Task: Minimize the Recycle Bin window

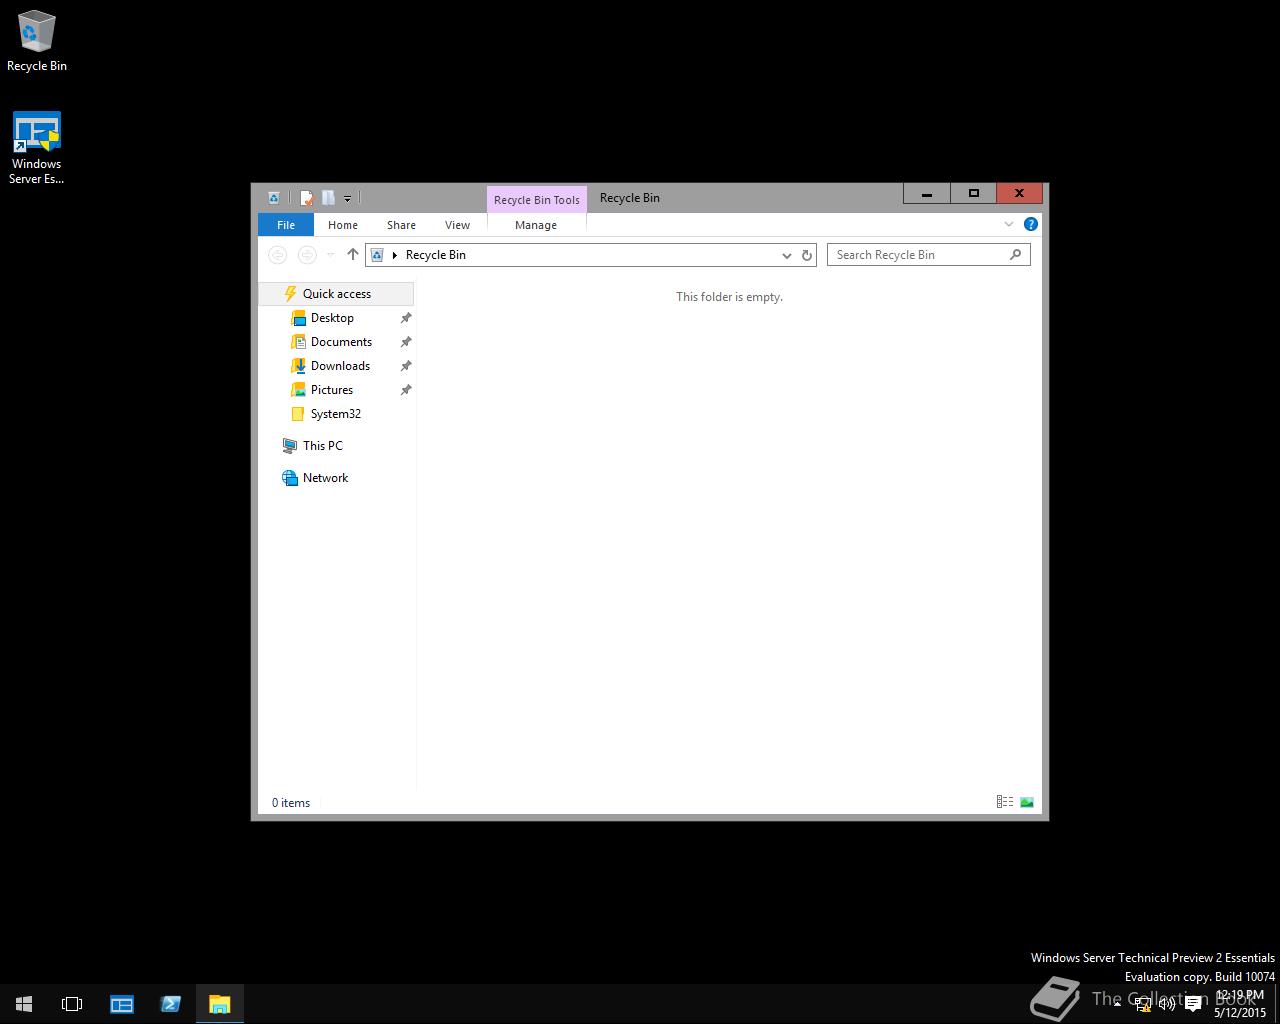Action: click(x=927, y=194)
